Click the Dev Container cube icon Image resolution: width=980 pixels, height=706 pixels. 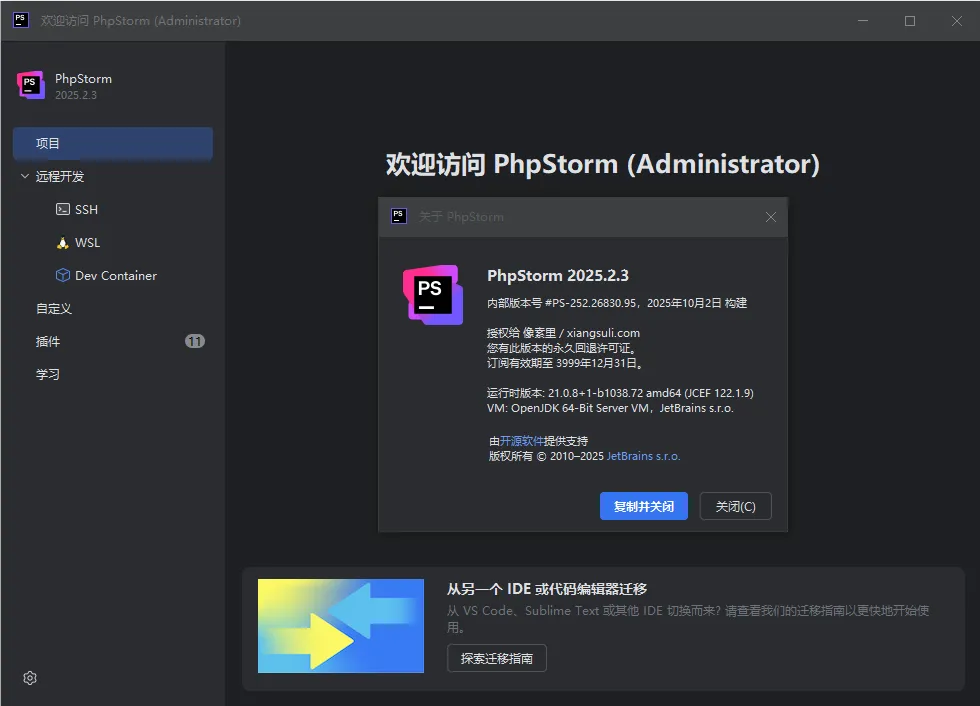pos(63,276)
